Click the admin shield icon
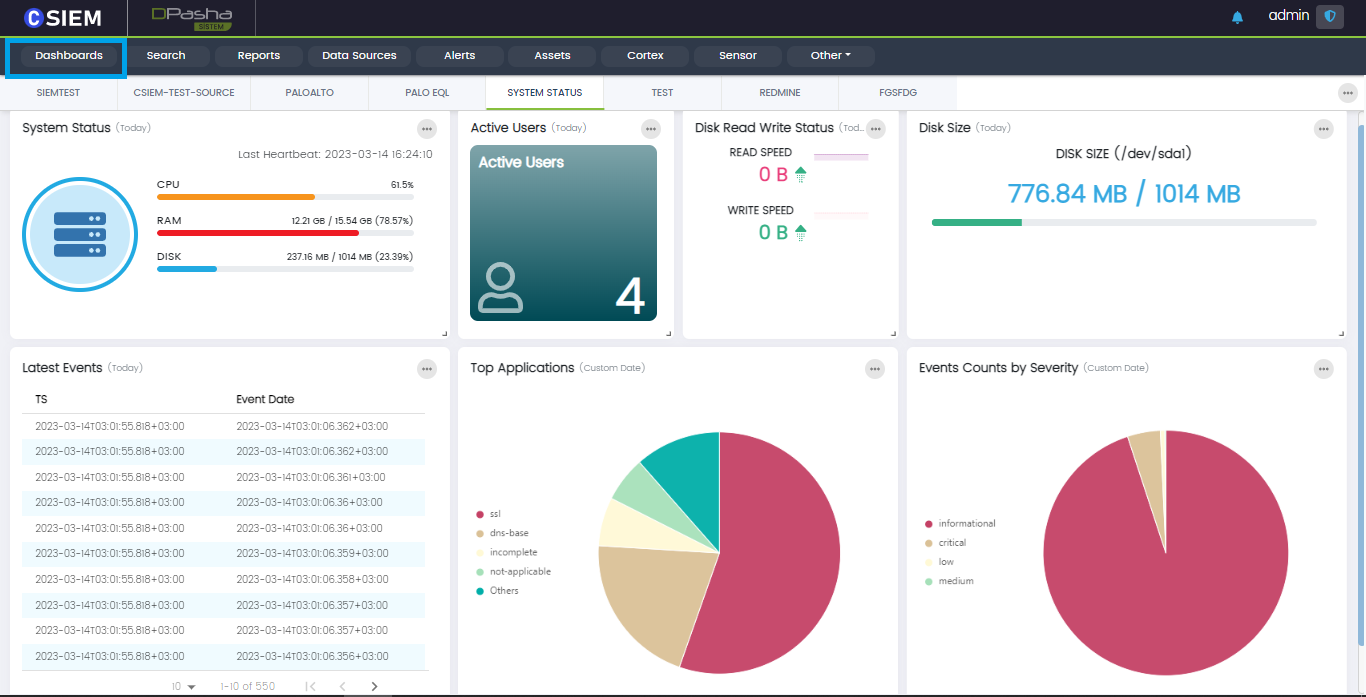 [1329, 17]
